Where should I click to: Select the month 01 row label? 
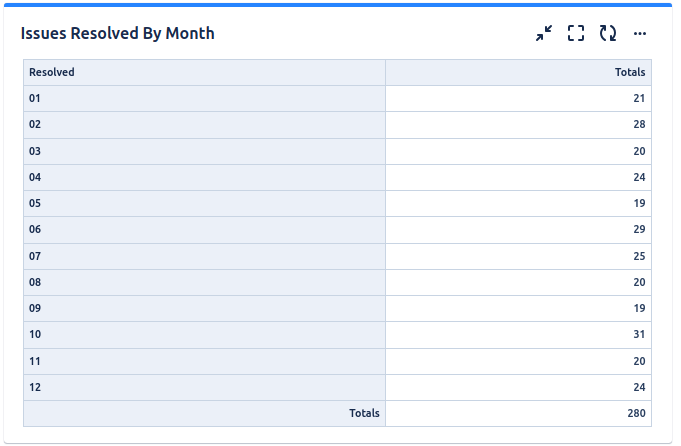(x=35, y=98)
